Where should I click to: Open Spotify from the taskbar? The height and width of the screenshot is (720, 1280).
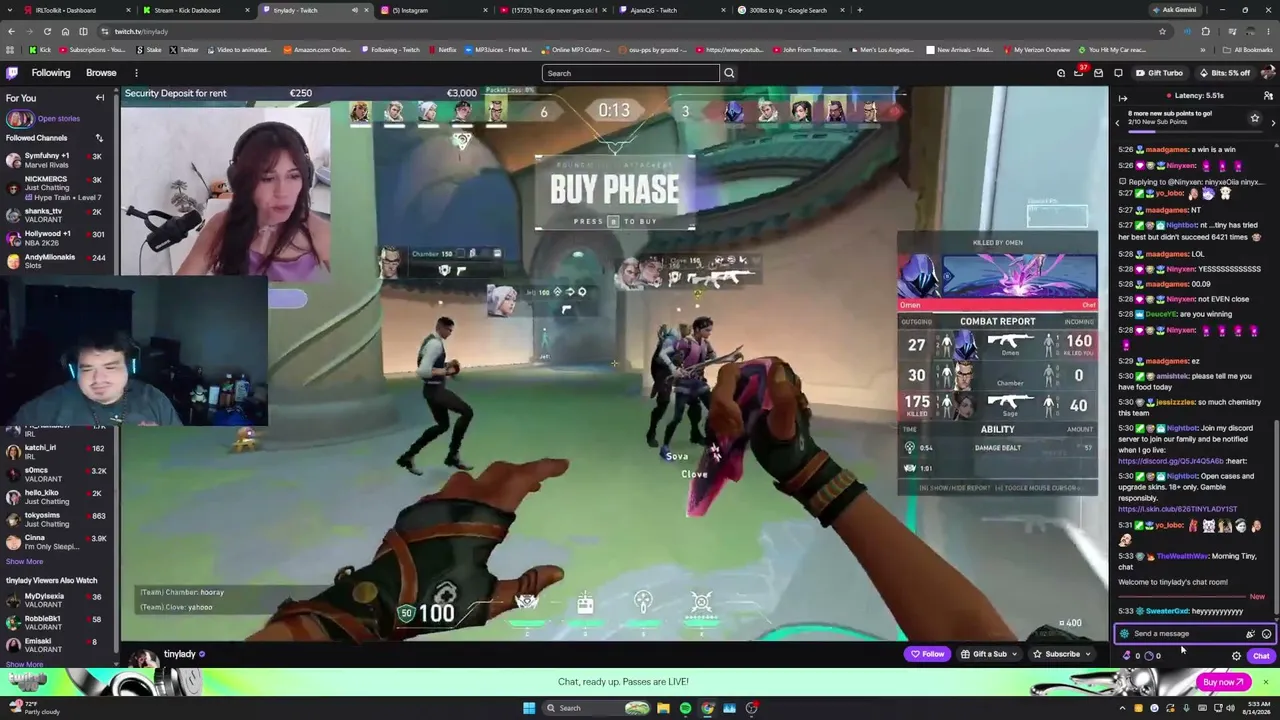pyautogui.click(x=685, y=708)
